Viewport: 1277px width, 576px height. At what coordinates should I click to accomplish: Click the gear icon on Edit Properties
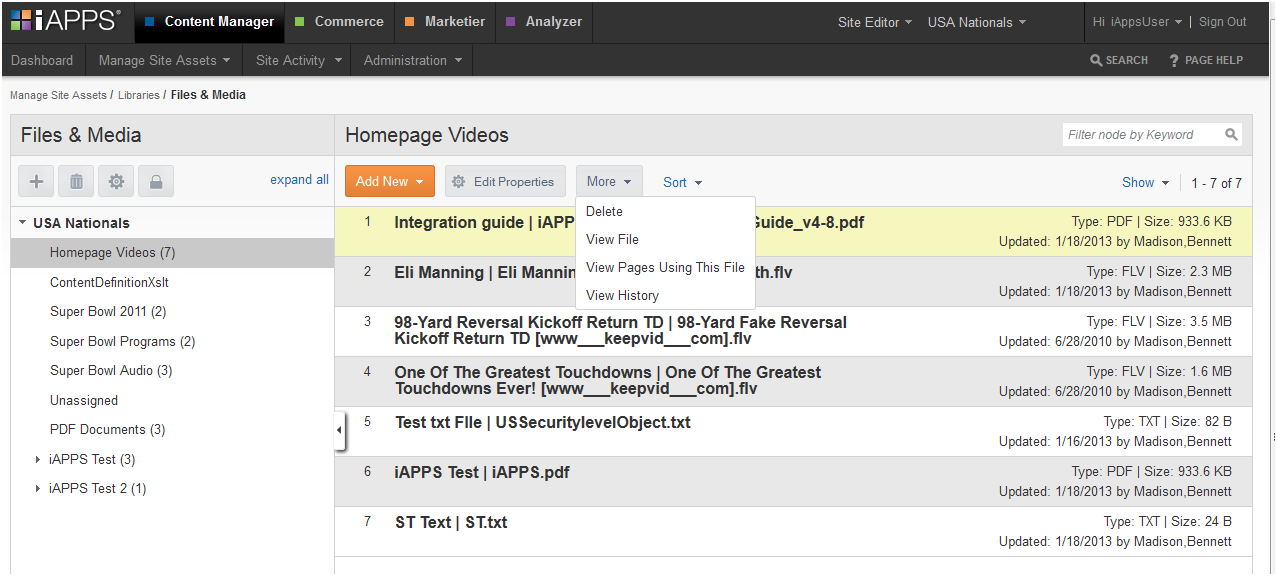pos(459,182)
